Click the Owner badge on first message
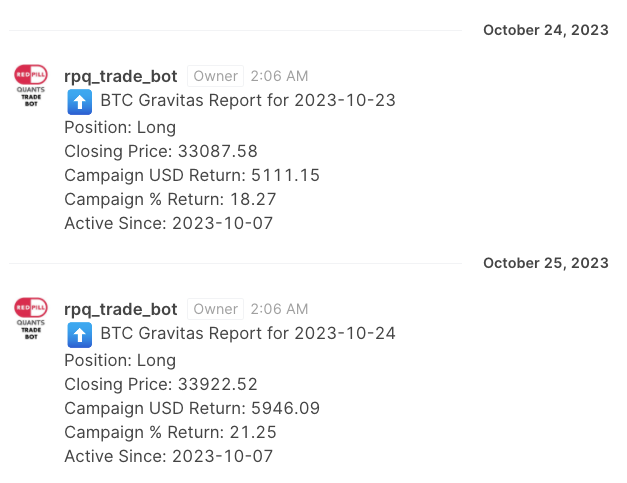This screenshot has height=483, width=627. pyautogui.click(x=215, y=76)
